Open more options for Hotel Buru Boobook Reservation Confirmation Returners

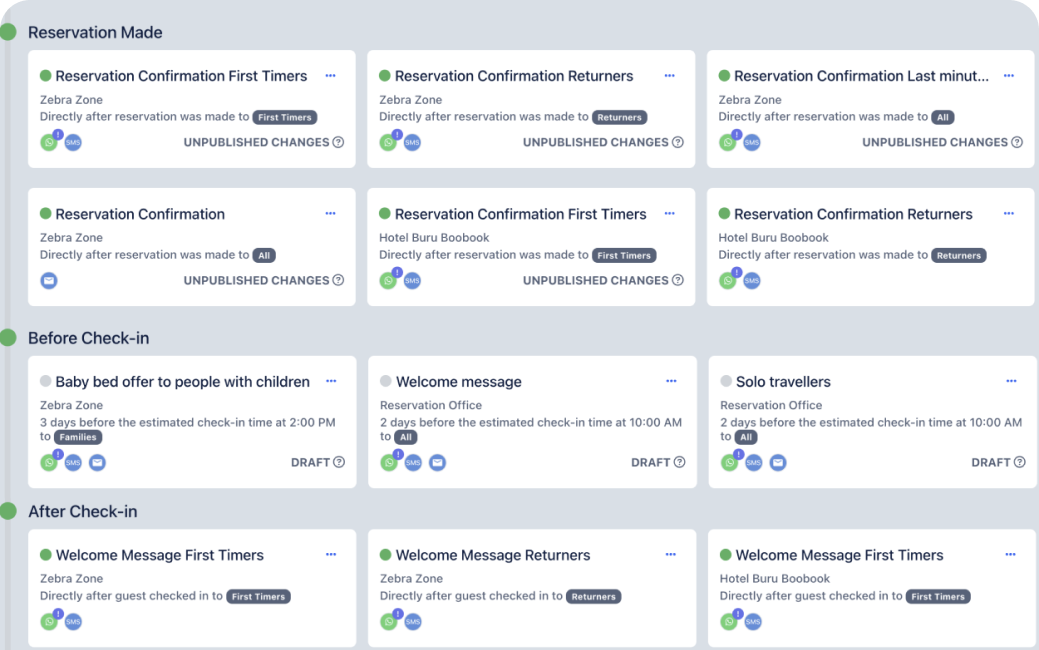click(1009, 213)
